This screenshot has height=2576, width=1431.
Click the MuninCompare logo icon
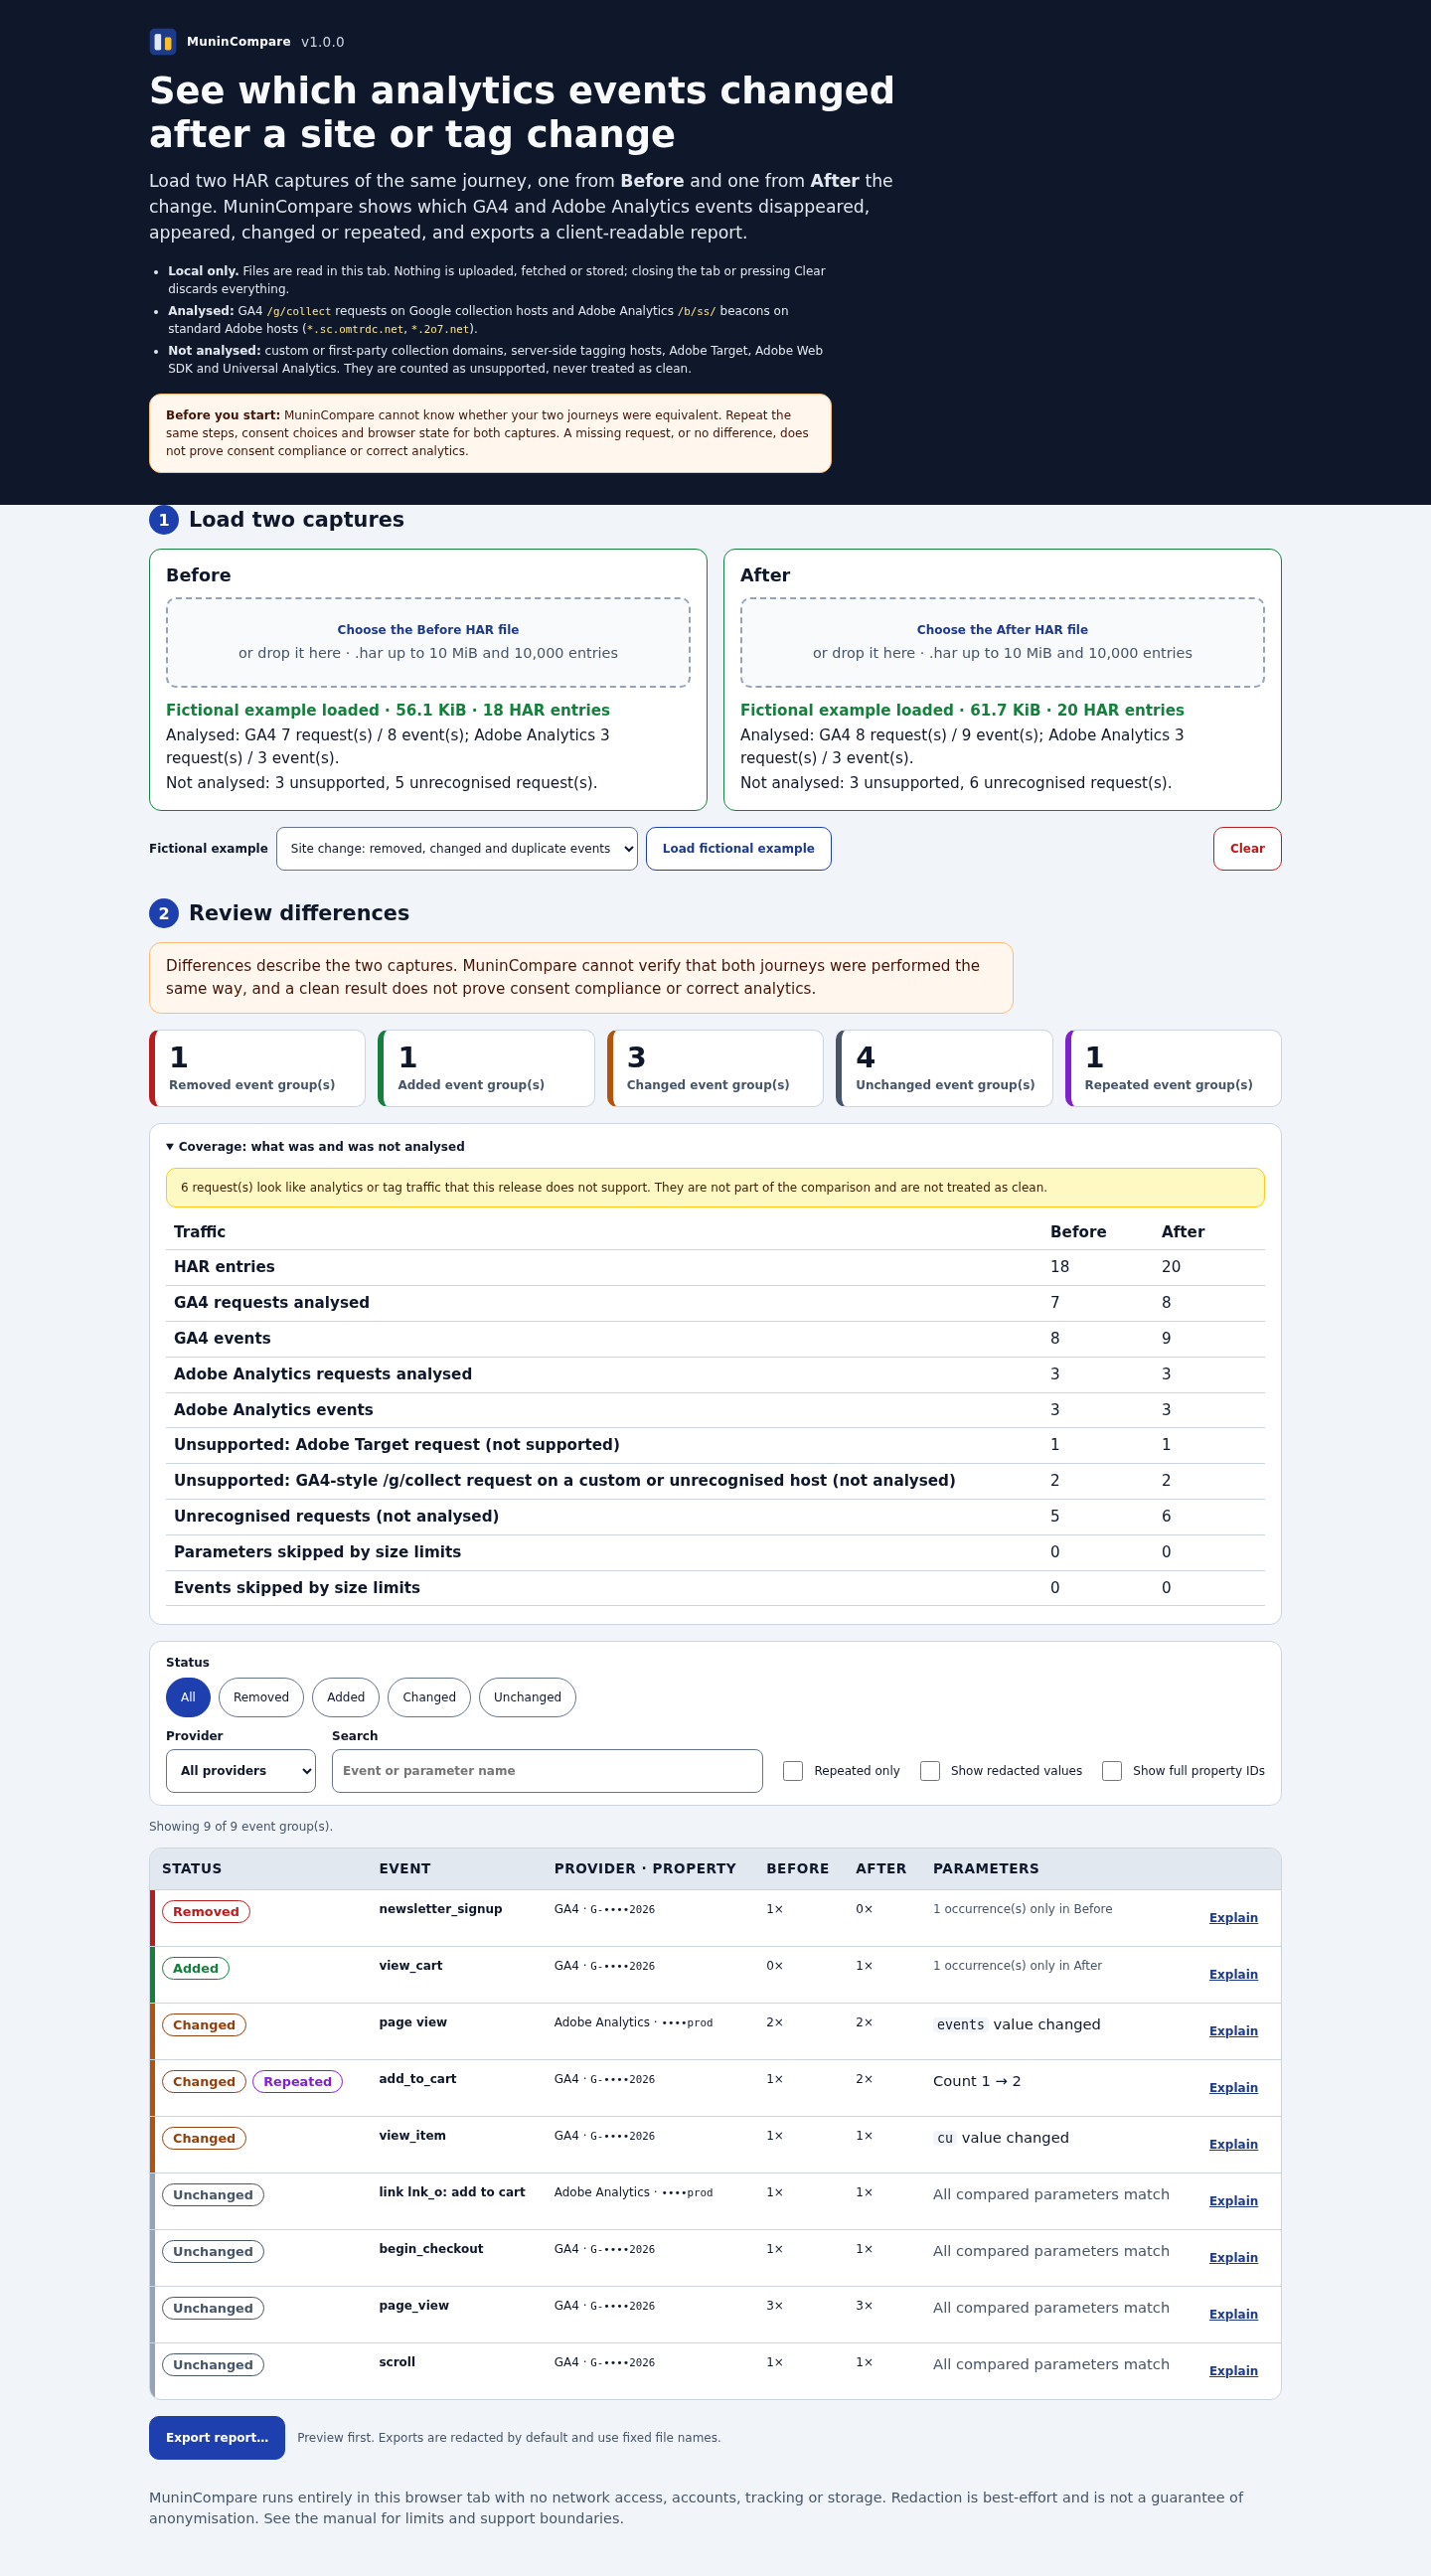point(162,41)
